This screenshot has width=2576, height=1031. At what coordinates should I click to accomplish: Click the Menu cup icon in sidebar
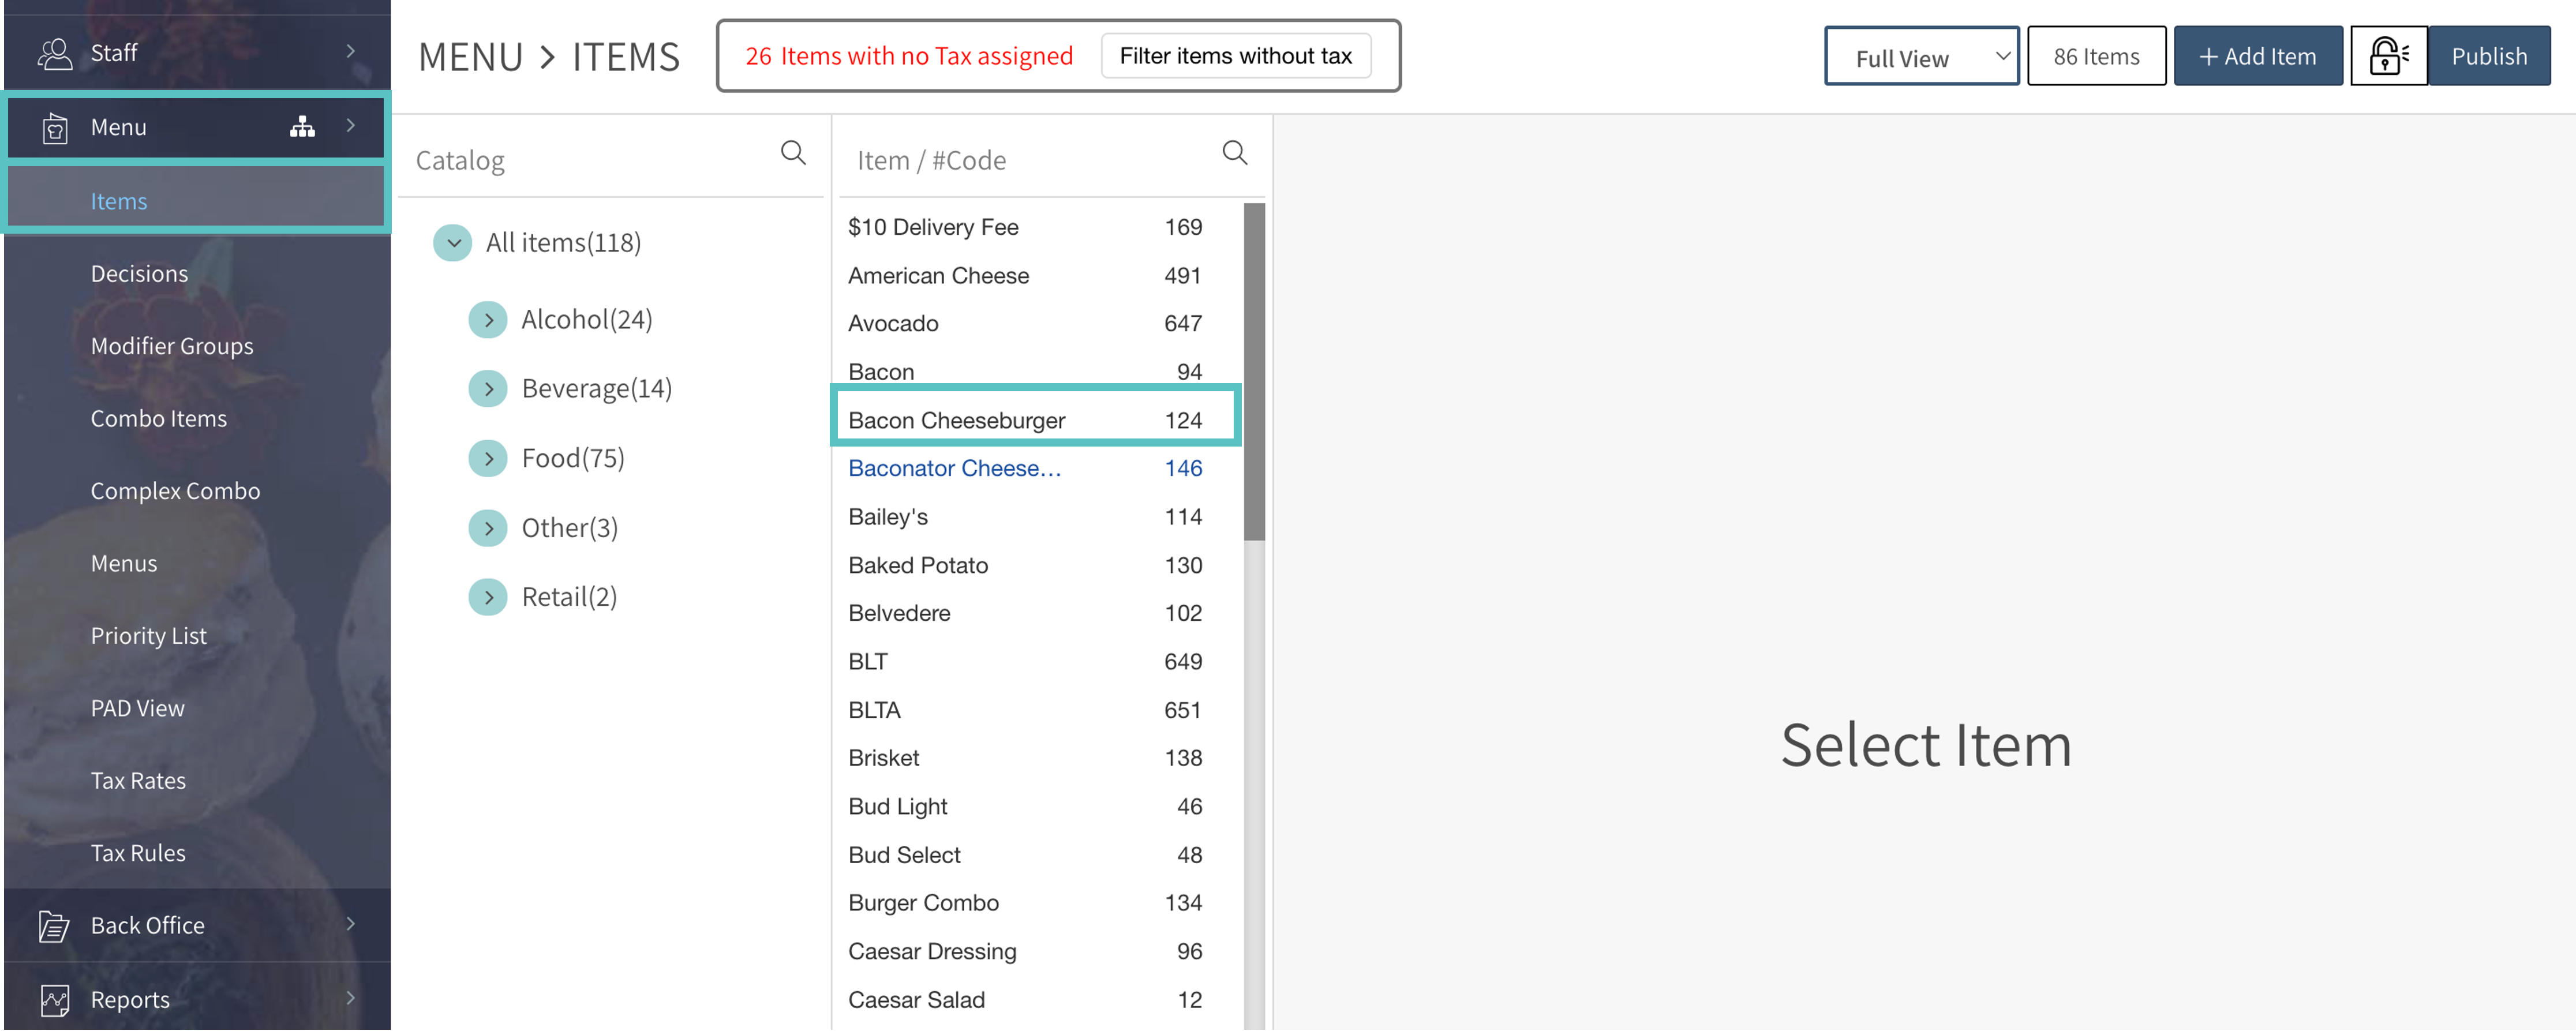click(x=55, y=127)
